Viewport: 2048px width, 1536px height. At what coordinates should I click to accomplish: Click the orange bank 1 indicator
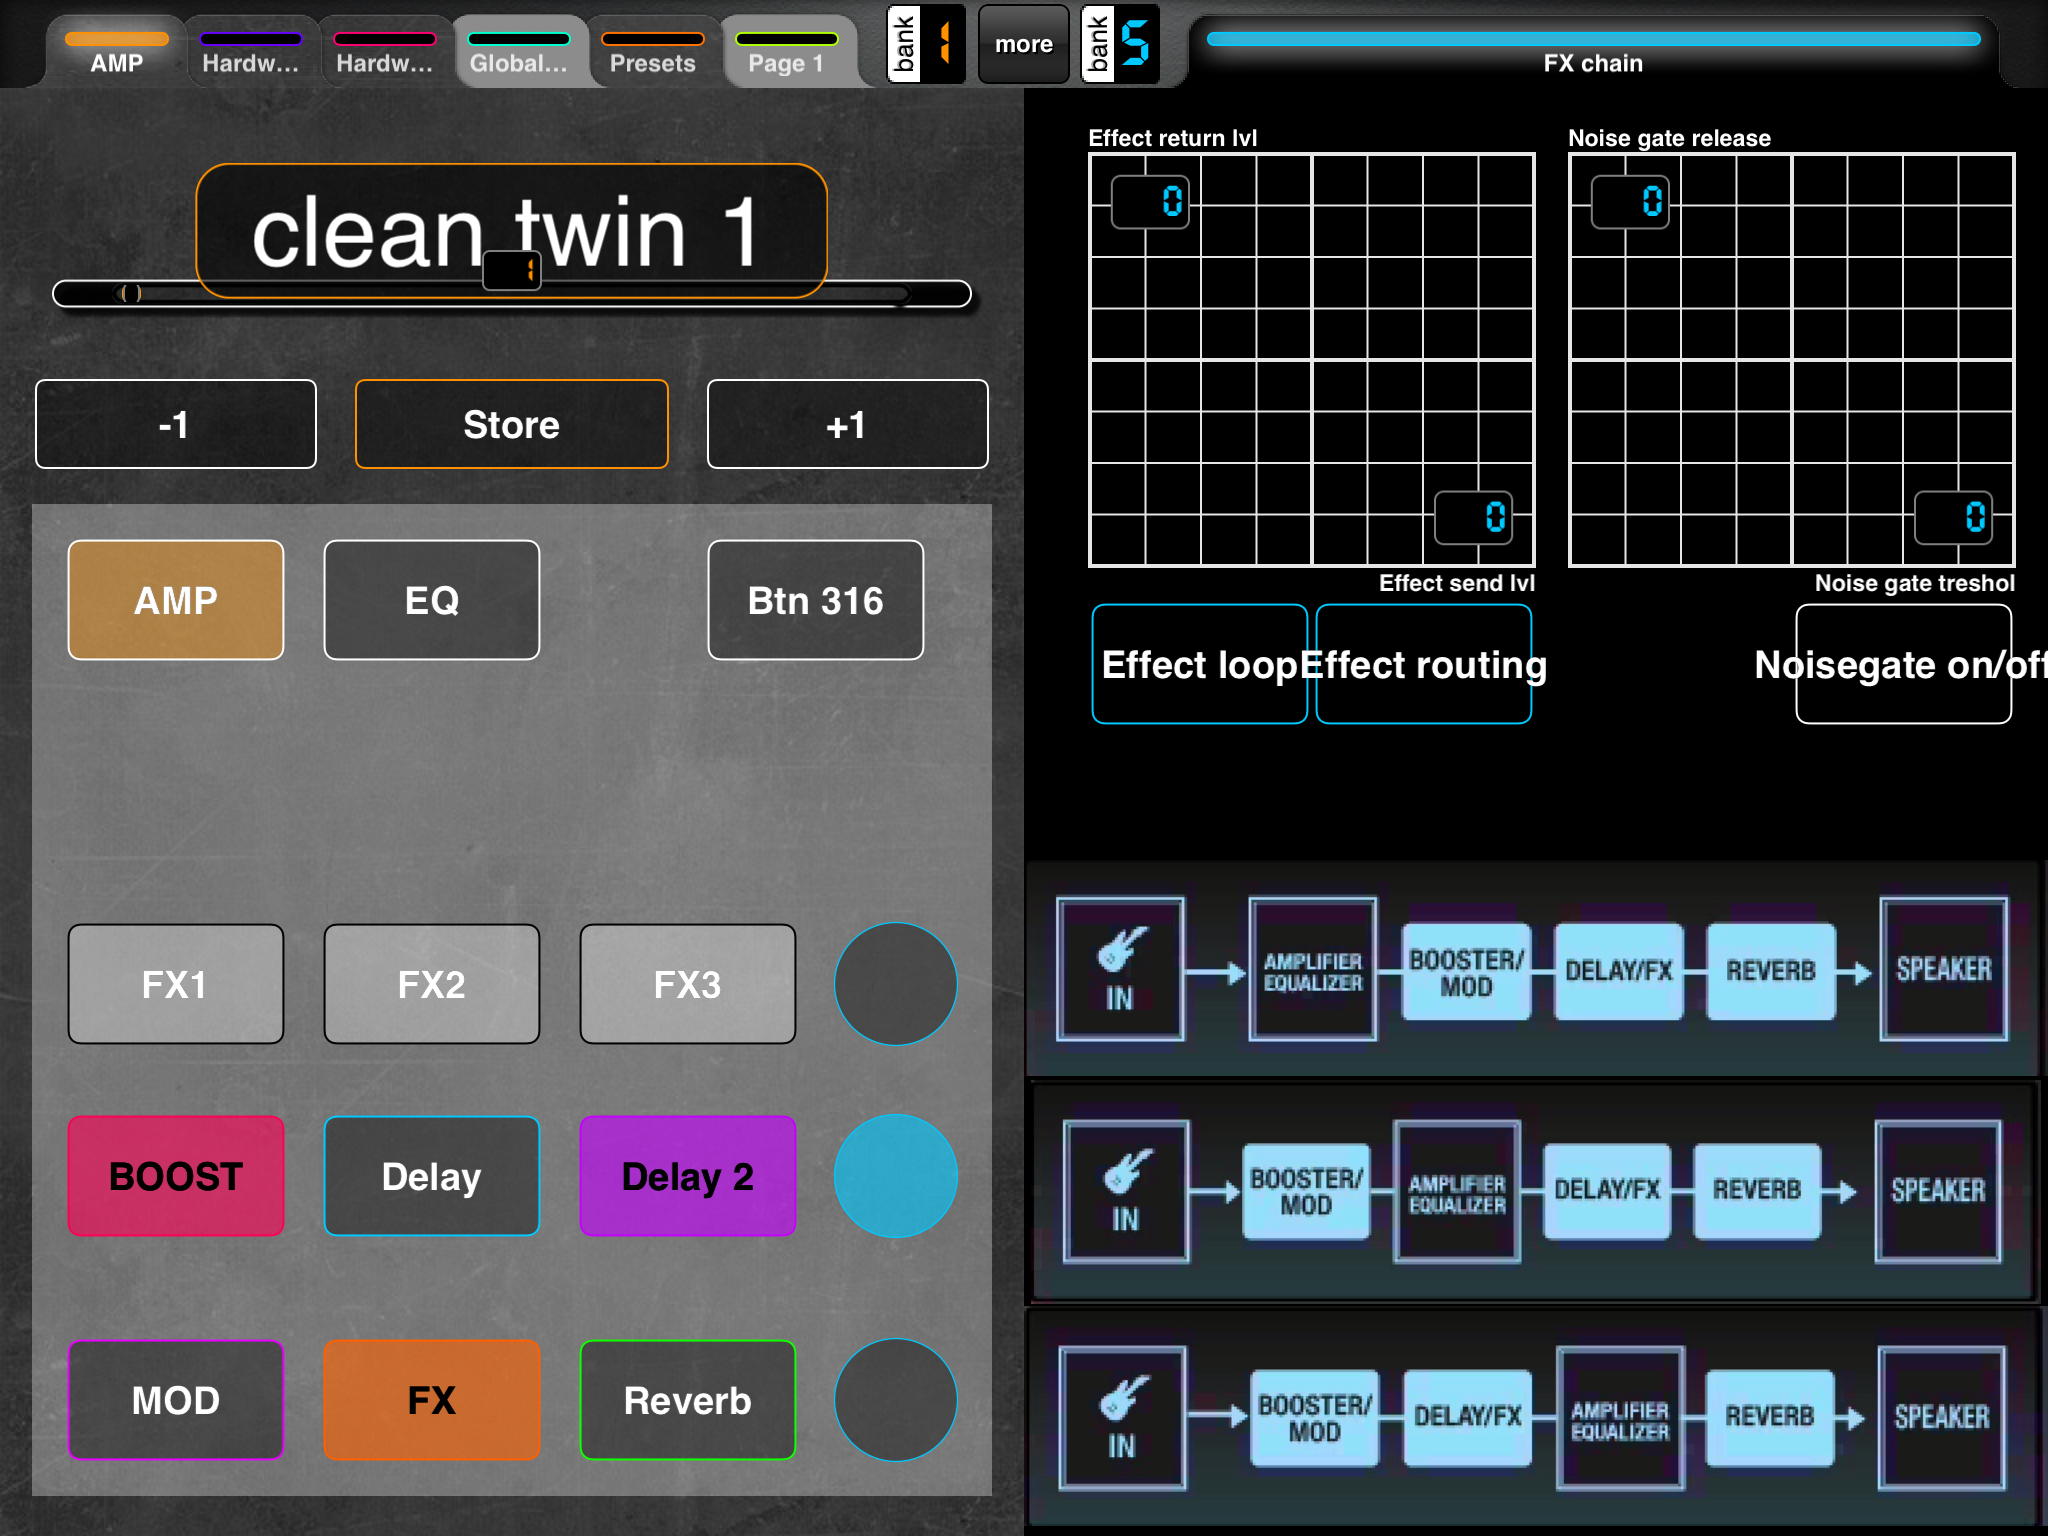(927, 44)
